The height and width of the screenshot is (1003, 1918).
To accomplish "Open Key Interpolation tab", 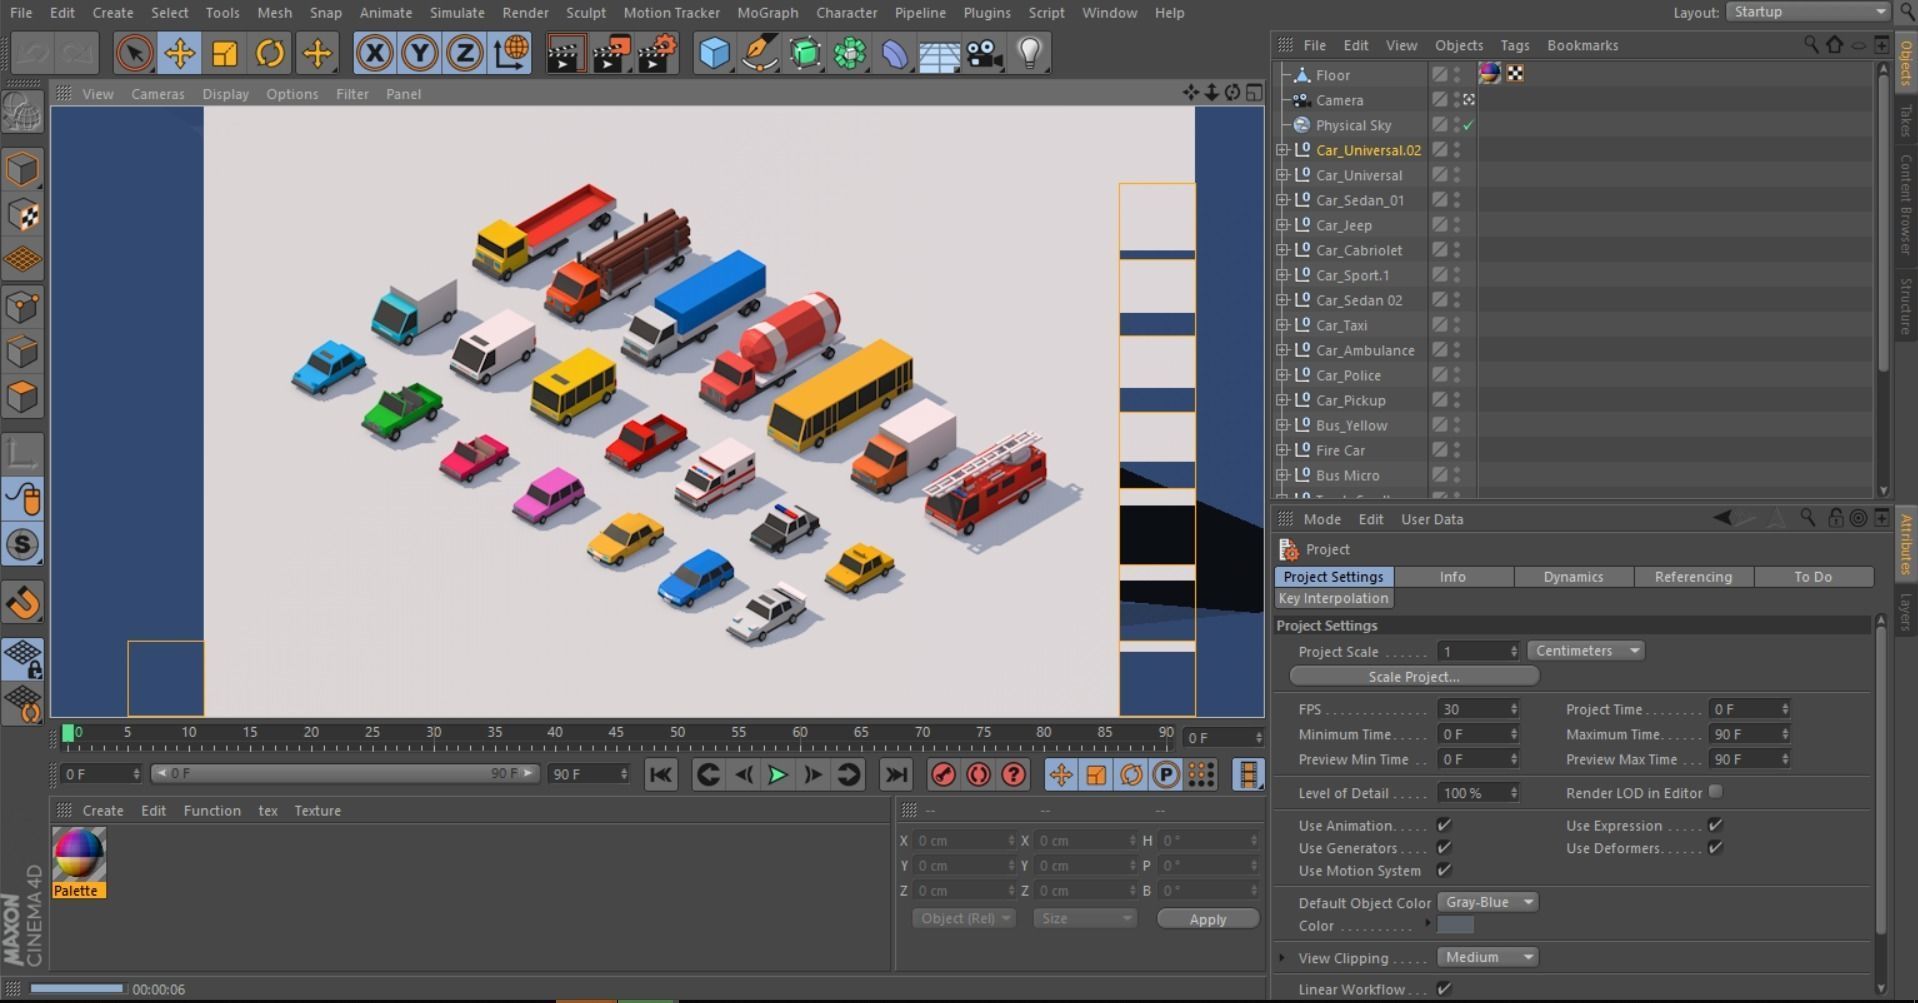I will click(x=1333, y=598).
